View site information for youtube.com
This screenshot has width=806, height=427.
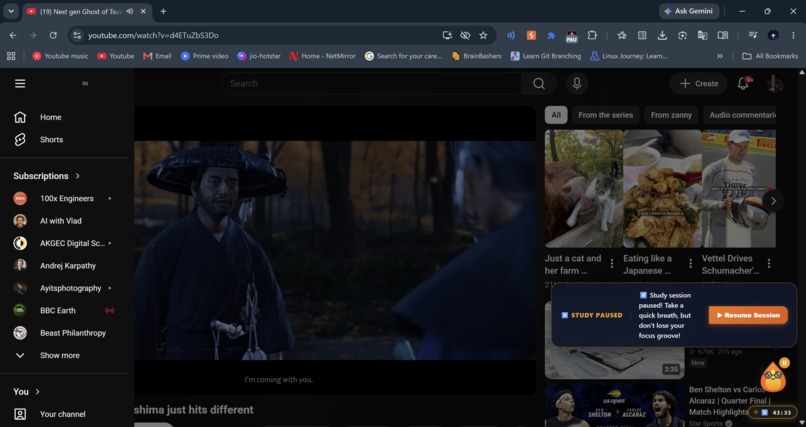(77, 35)
